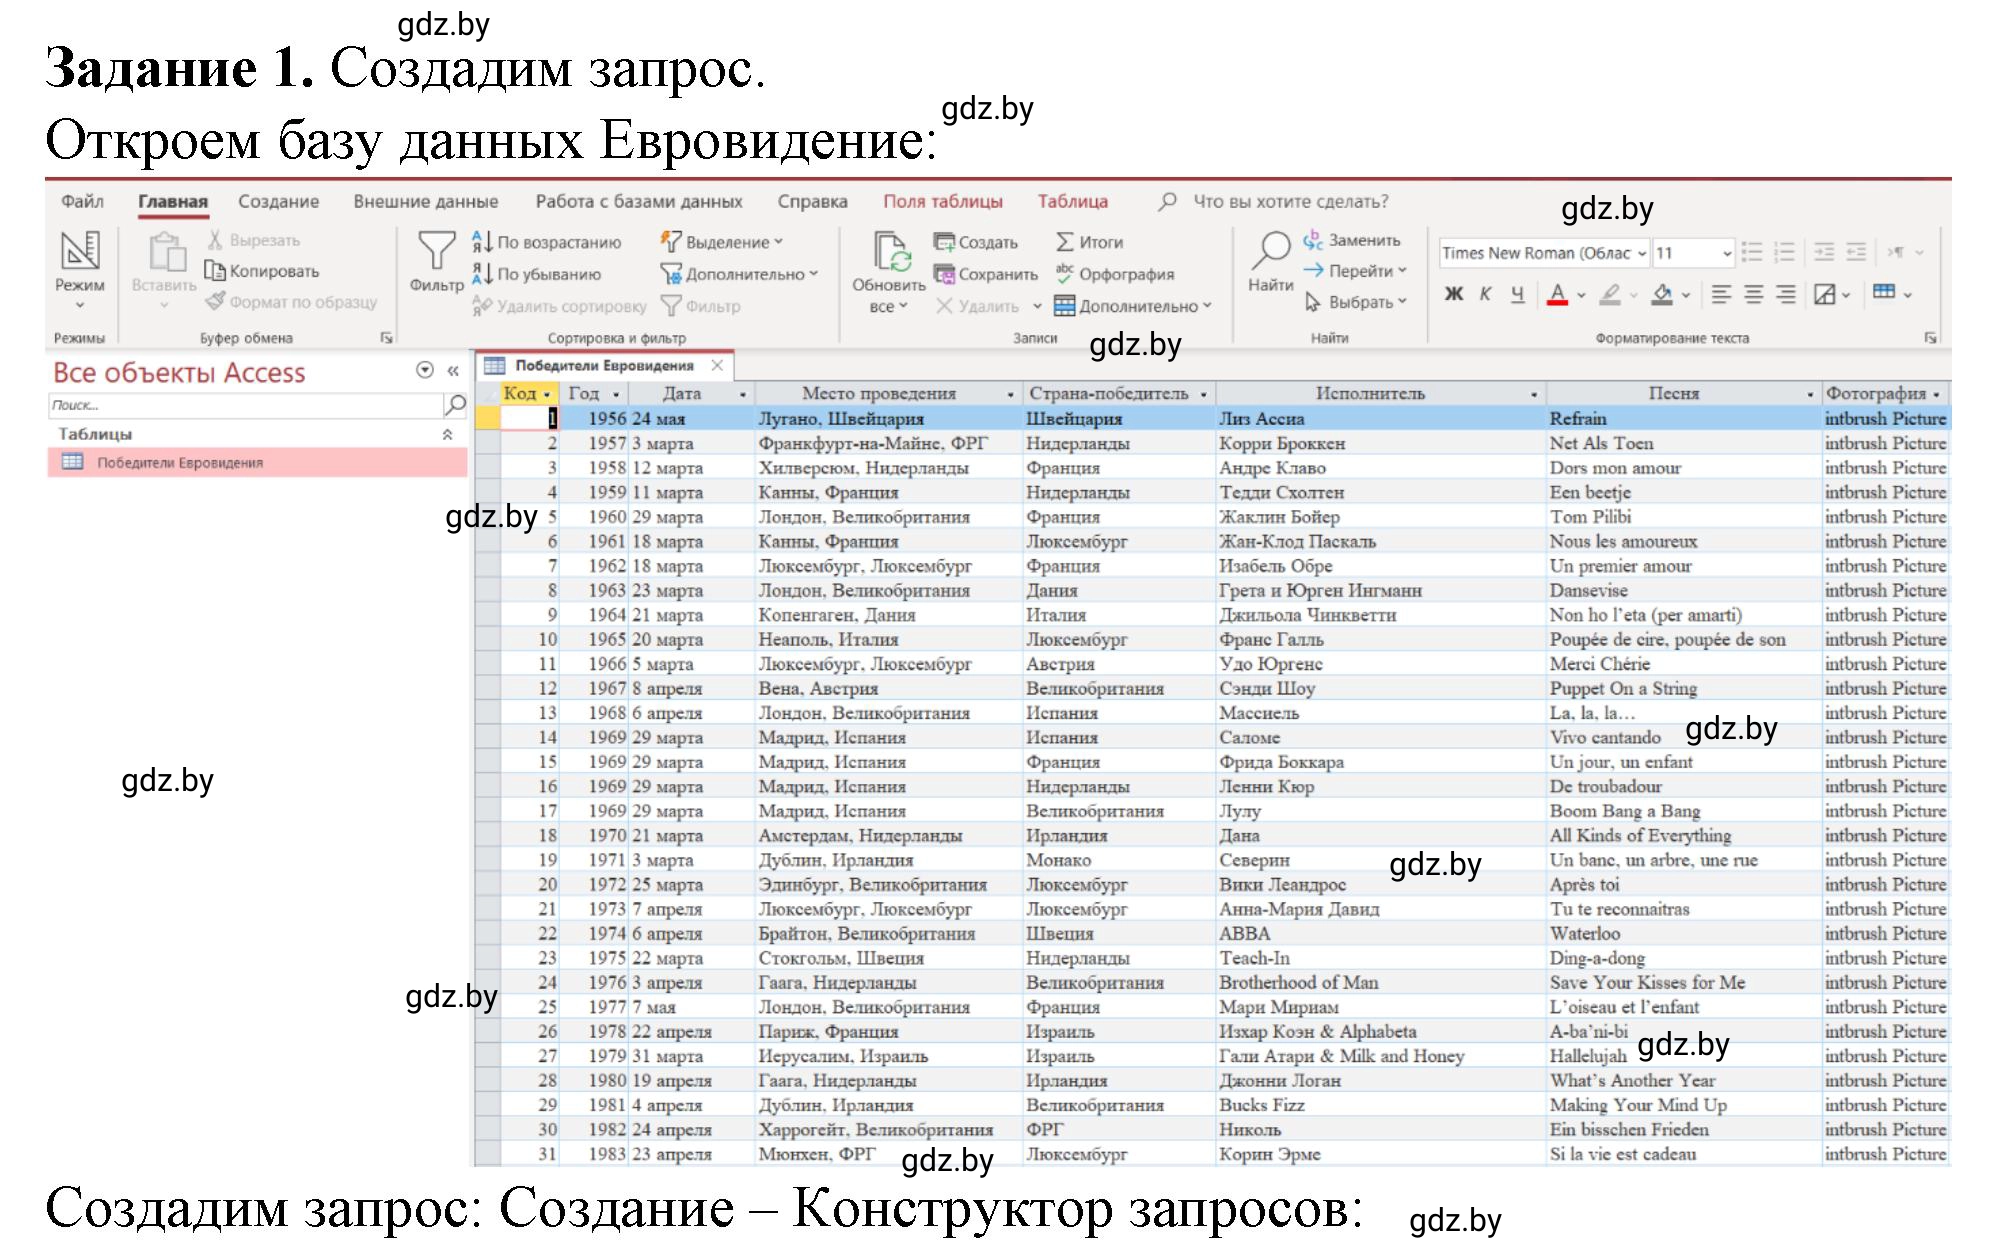Center align text in ribbon
The width and height of the screenshot is (2008, 1253).
click(1753, 294)
